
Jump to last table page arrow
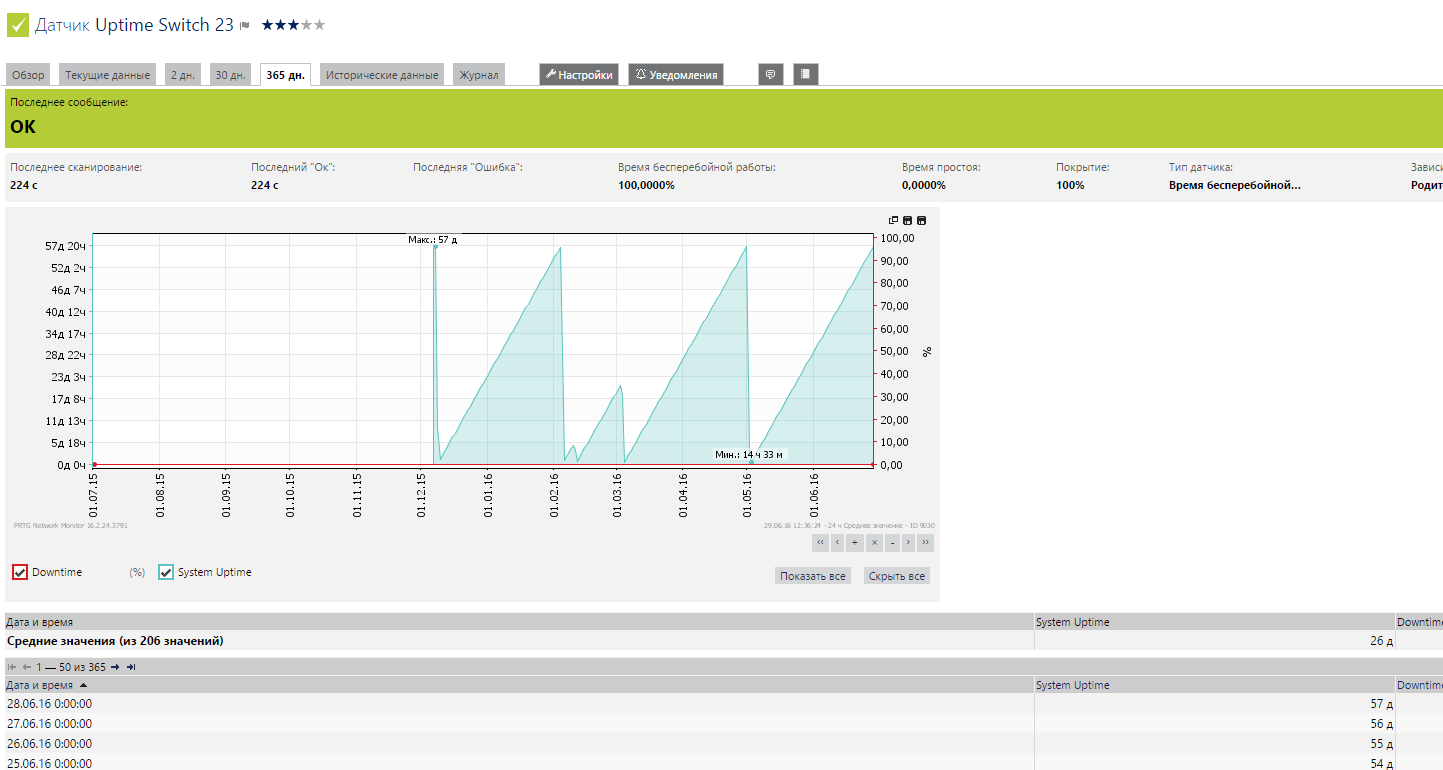[x=131, y=667]
